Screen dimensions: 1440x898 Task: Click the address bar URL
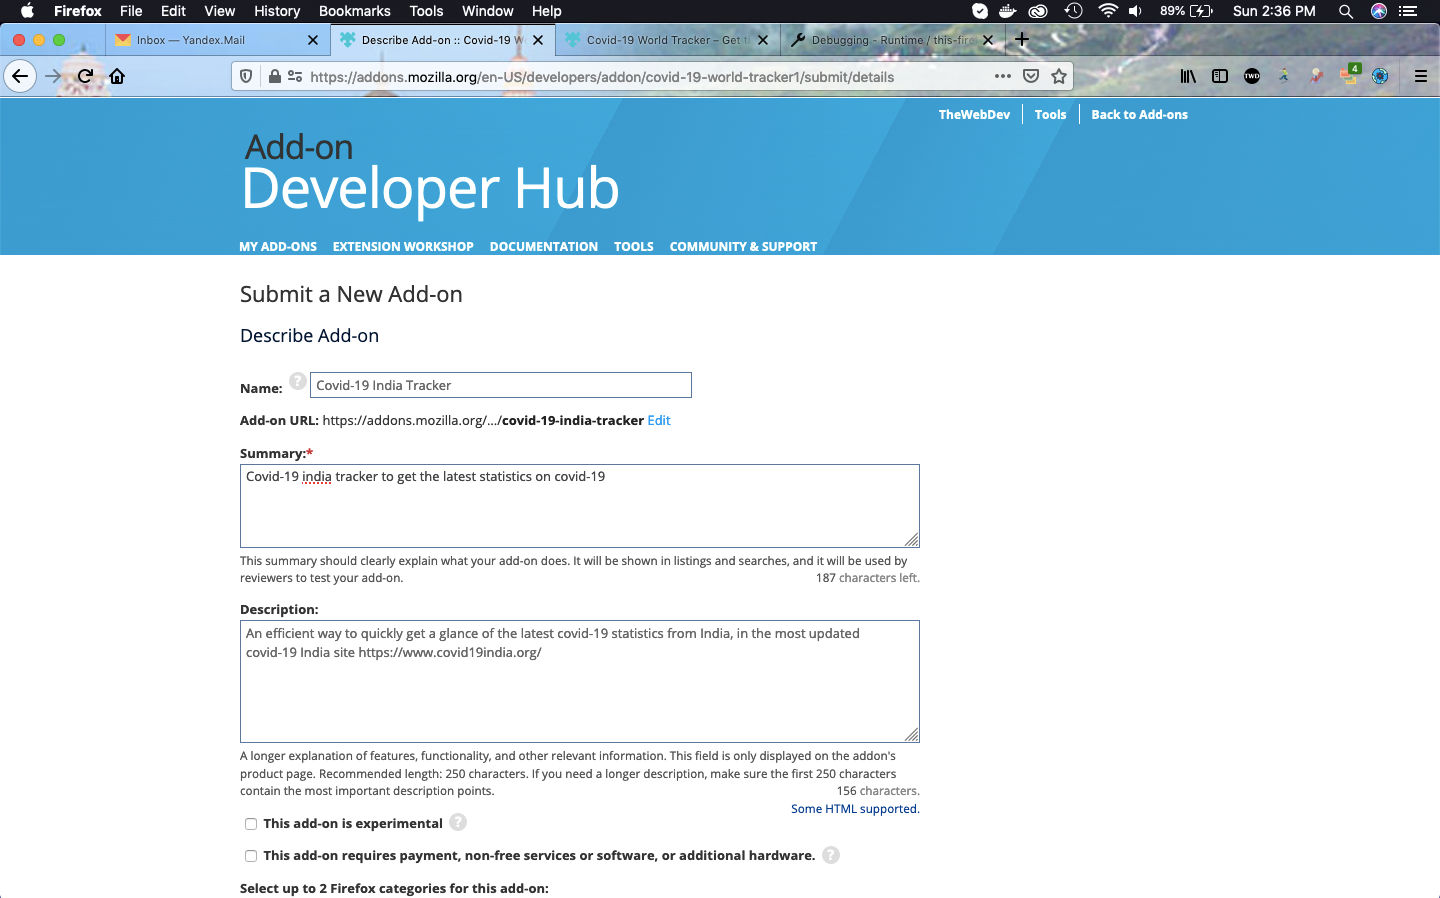[x=602, y=77]
